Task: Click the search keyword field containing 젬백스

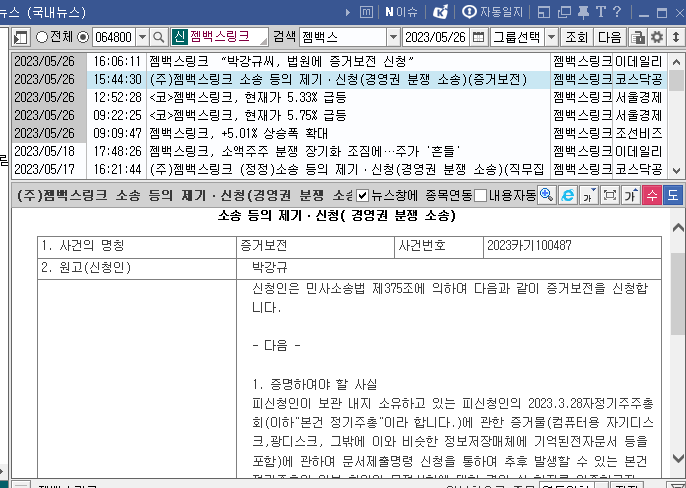Action: [343, 37]
